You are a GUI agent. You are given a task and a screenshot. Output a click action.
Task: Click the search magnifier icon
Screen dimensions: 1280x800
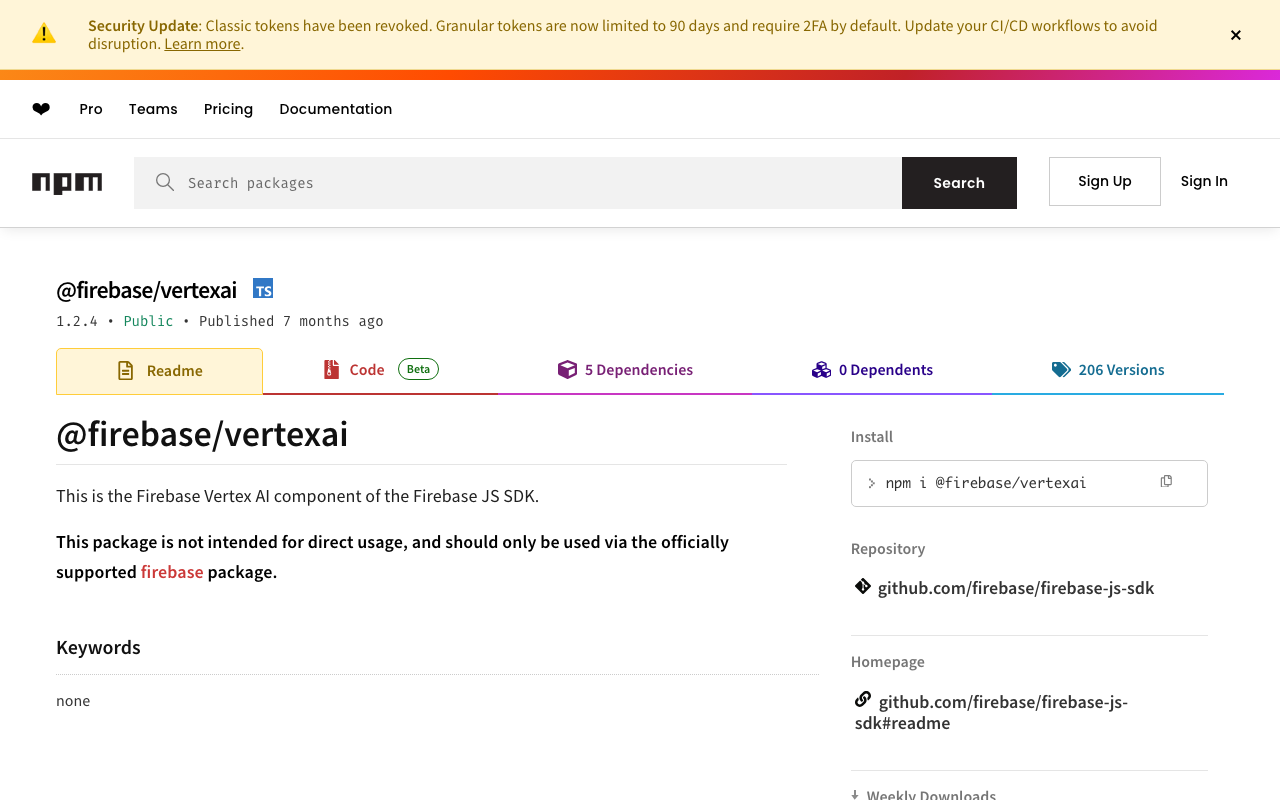(x=165, y=182)
